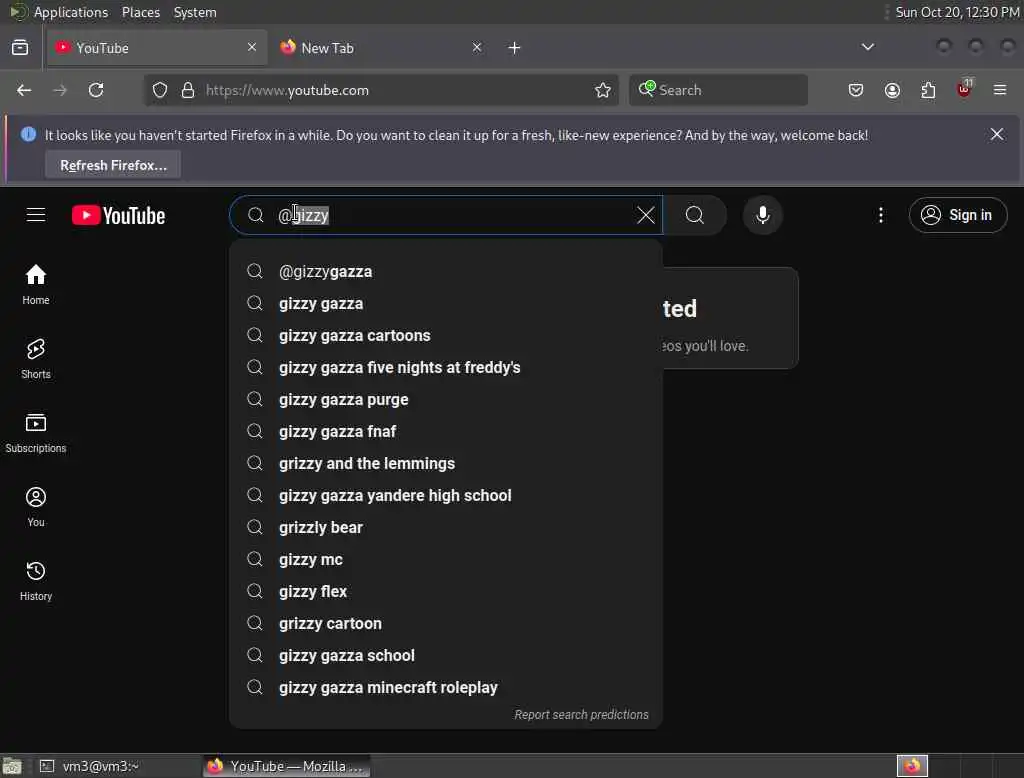Choose the gizzy mc suggestion
1024x778 pixels.
click(446, 560)
